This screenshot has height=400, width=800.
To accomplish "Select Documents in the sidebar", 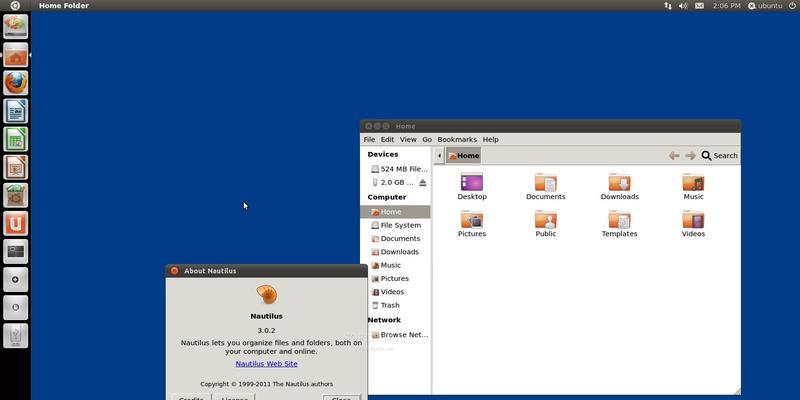I will point(395,238).
